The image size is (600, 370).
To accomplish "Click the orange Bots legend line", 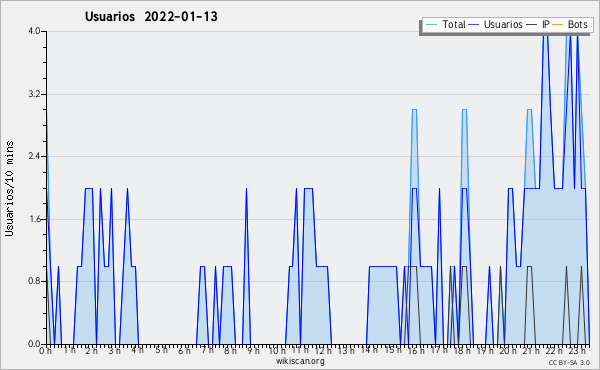I will (558, 25).
